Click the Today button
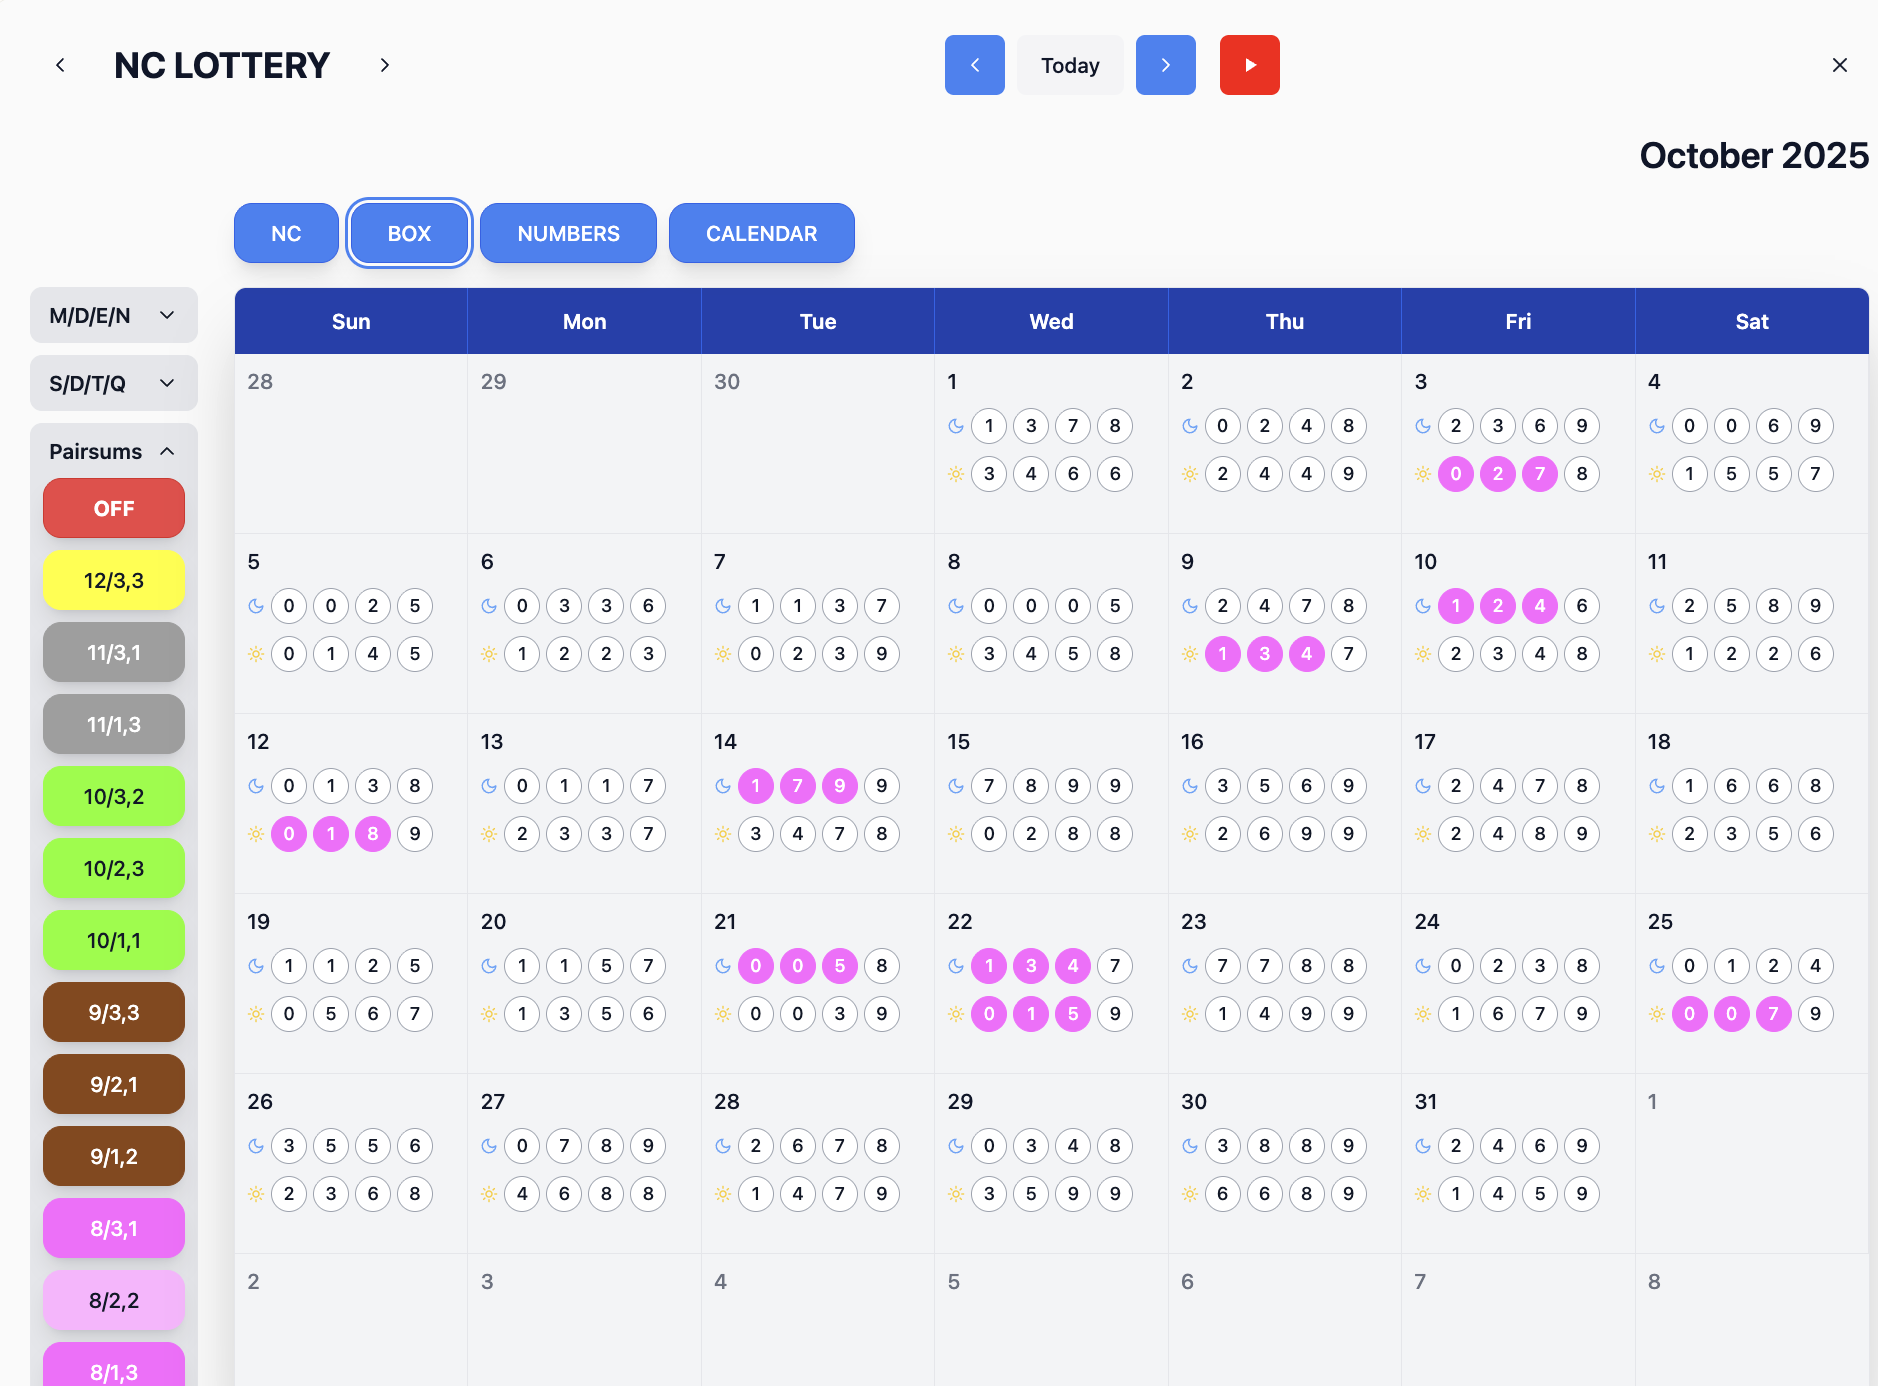The width and height of the screenshot is (1878, 1386). point(1070,65)
